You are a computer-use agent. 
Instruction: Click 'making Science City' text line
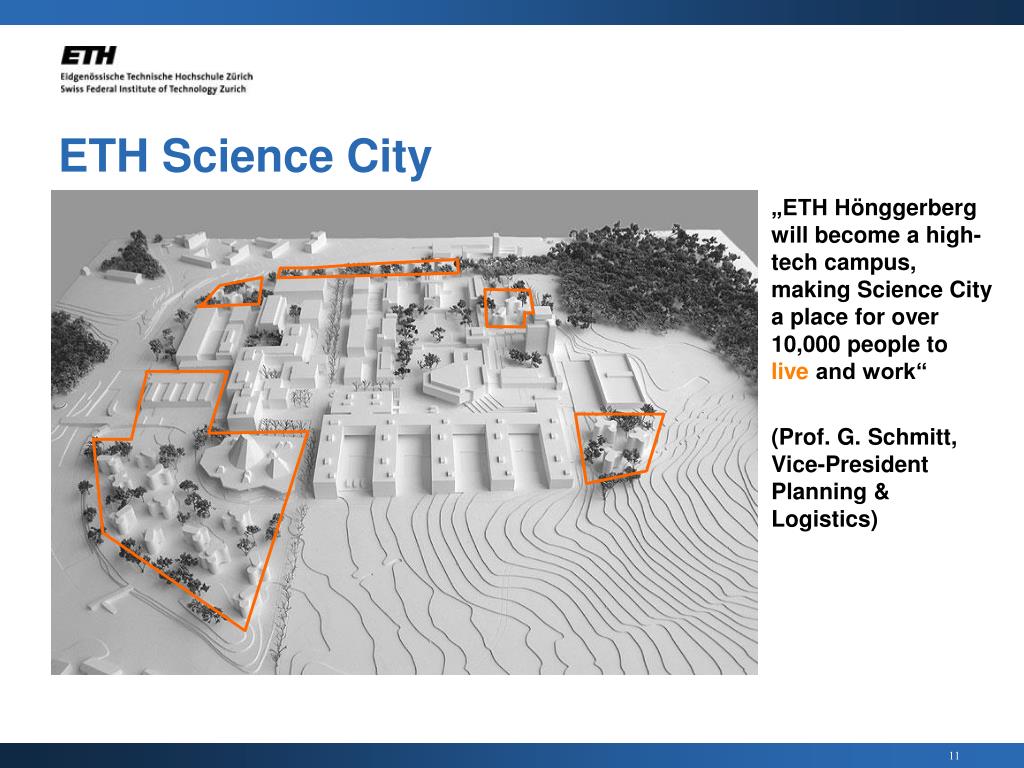[882, 289]
